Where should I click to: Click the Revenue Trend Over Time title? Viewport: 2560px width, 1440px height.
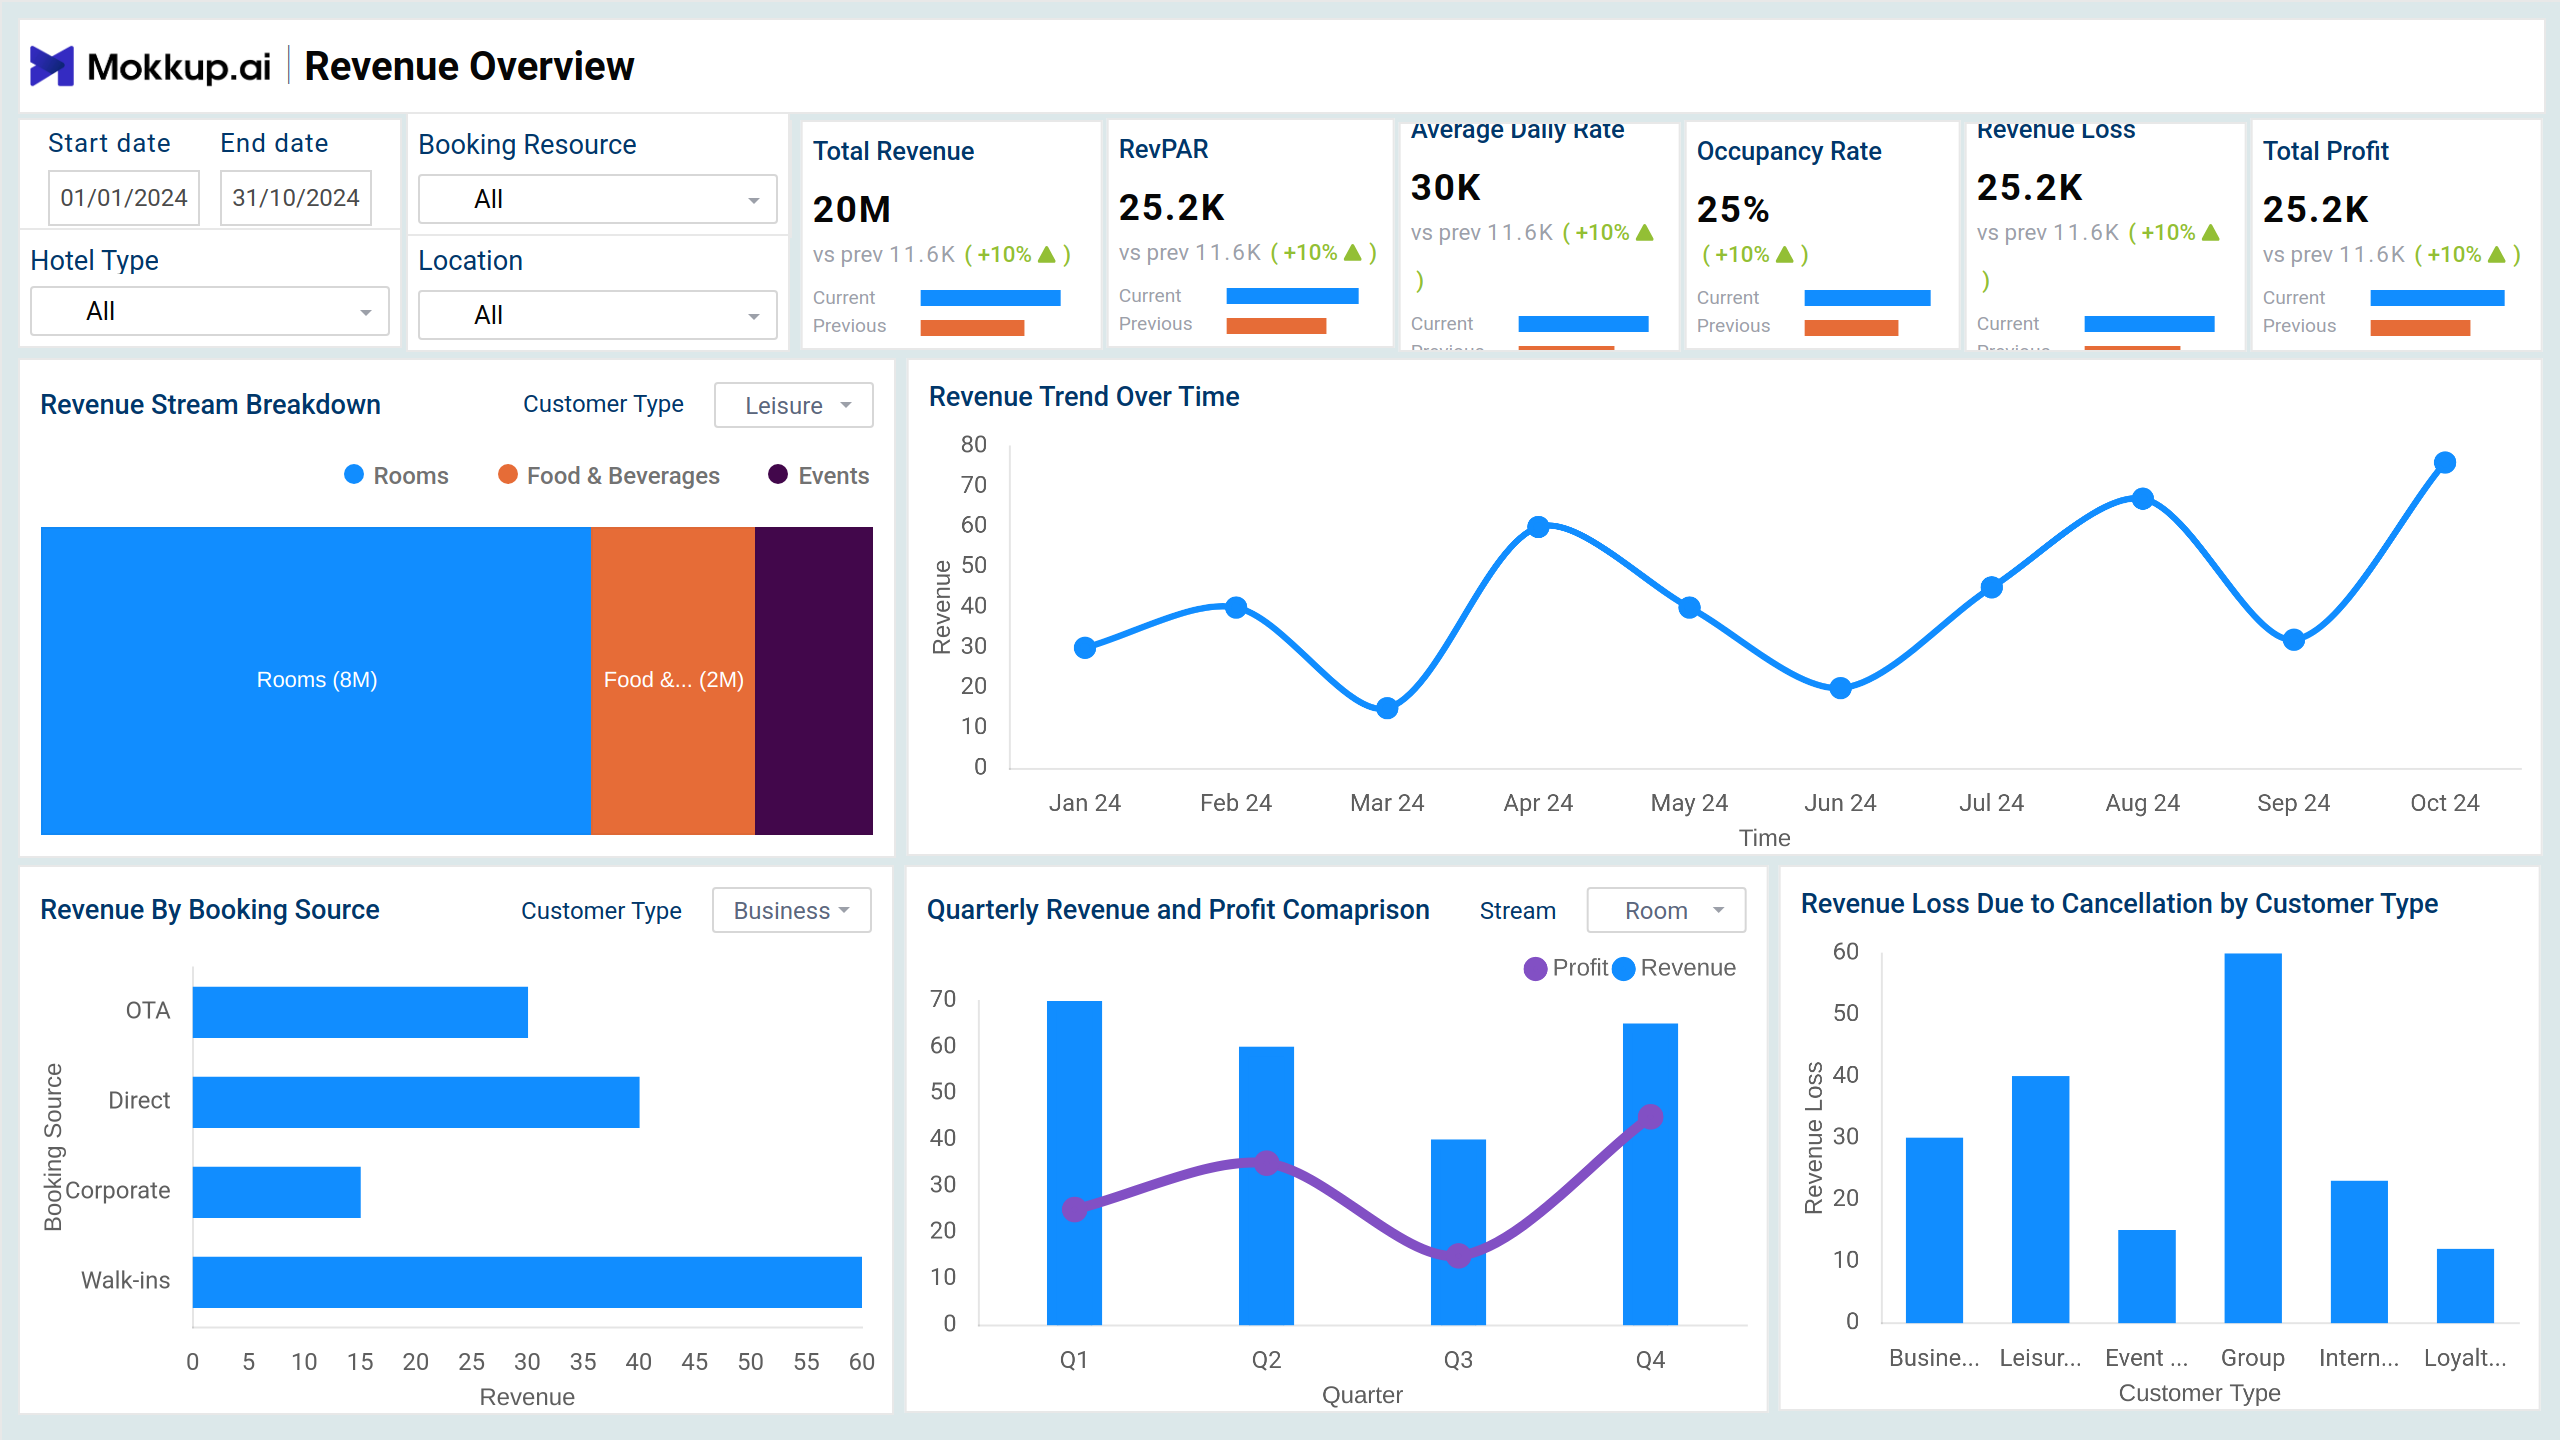pyautogui.click(x=1084, y=396)
